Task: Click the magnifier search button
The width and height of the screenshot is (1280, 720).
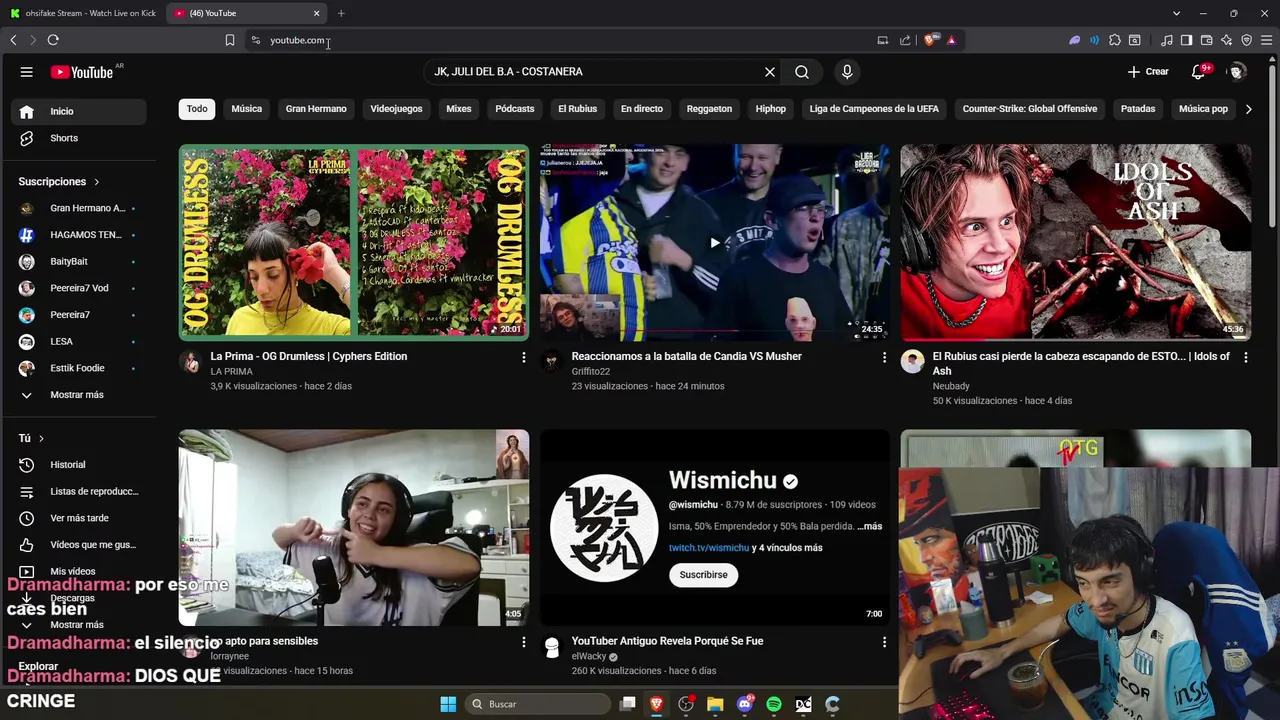Action: coord(802,72)
